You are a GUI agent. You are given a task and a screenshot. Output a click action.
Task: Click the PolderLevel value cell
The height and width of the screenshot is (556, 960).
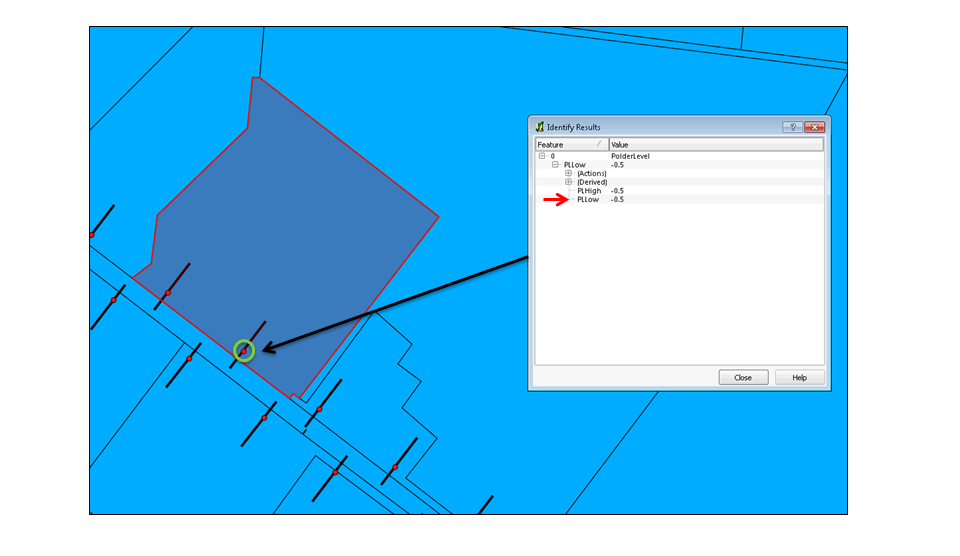tap(630, 156)
